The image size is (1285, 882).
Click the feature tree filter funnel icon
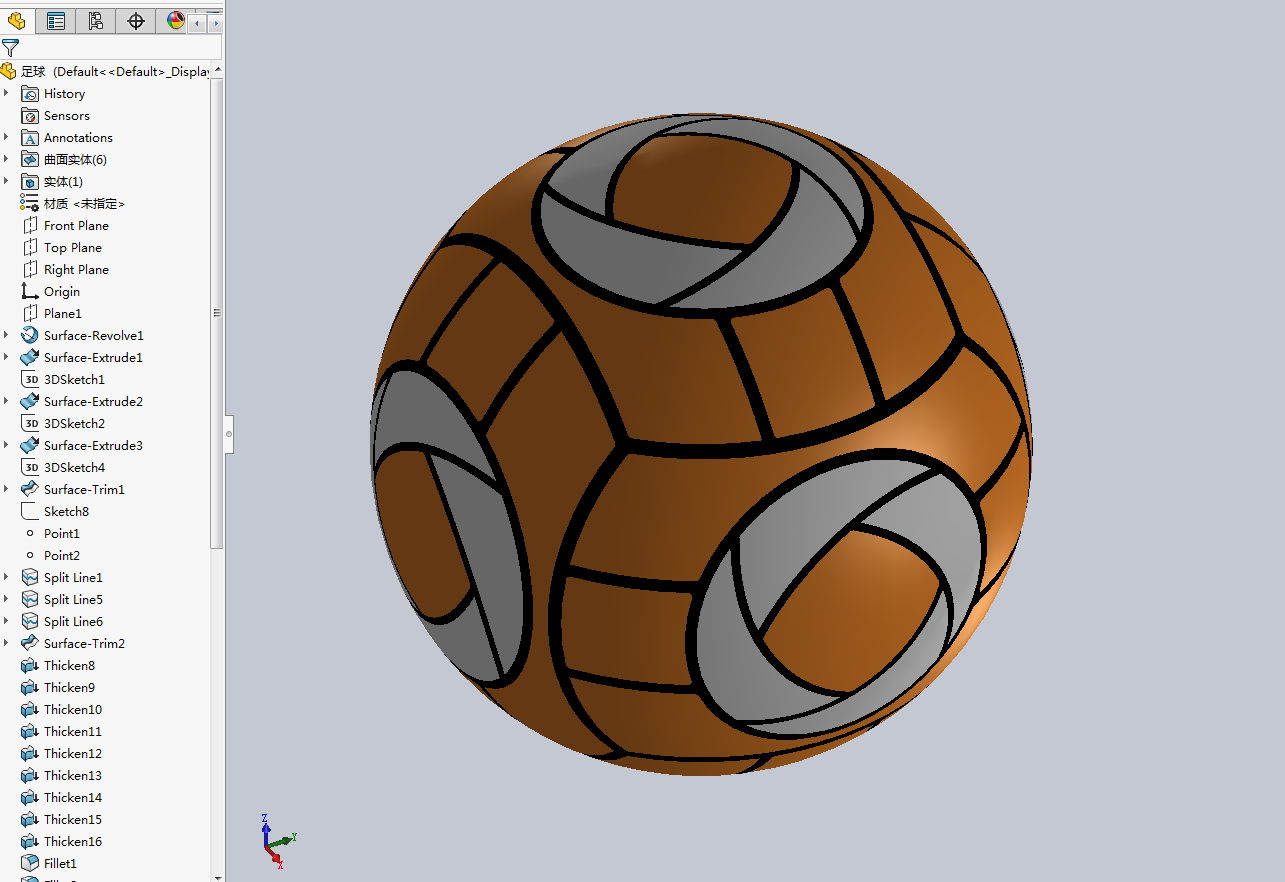tap(10, 47)
